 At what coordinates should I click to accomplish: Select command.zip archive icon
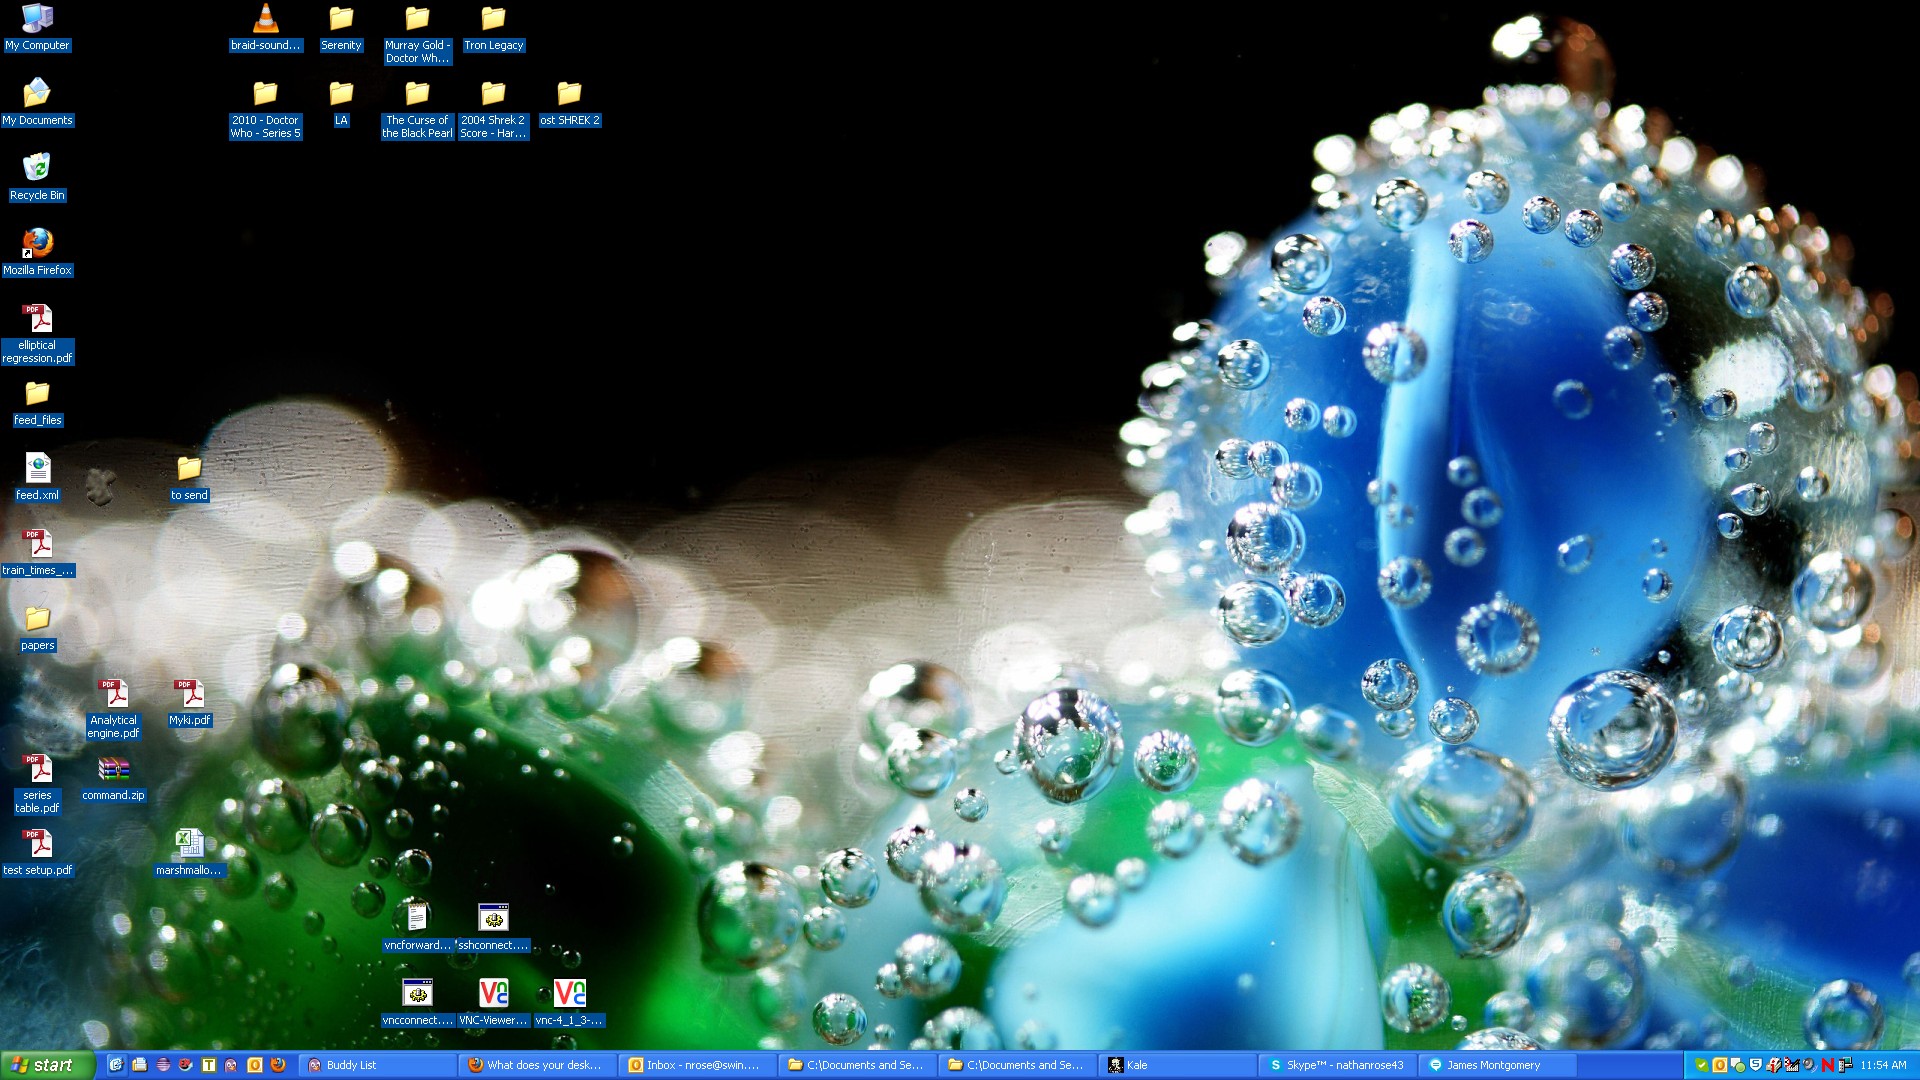coord(113,769)
